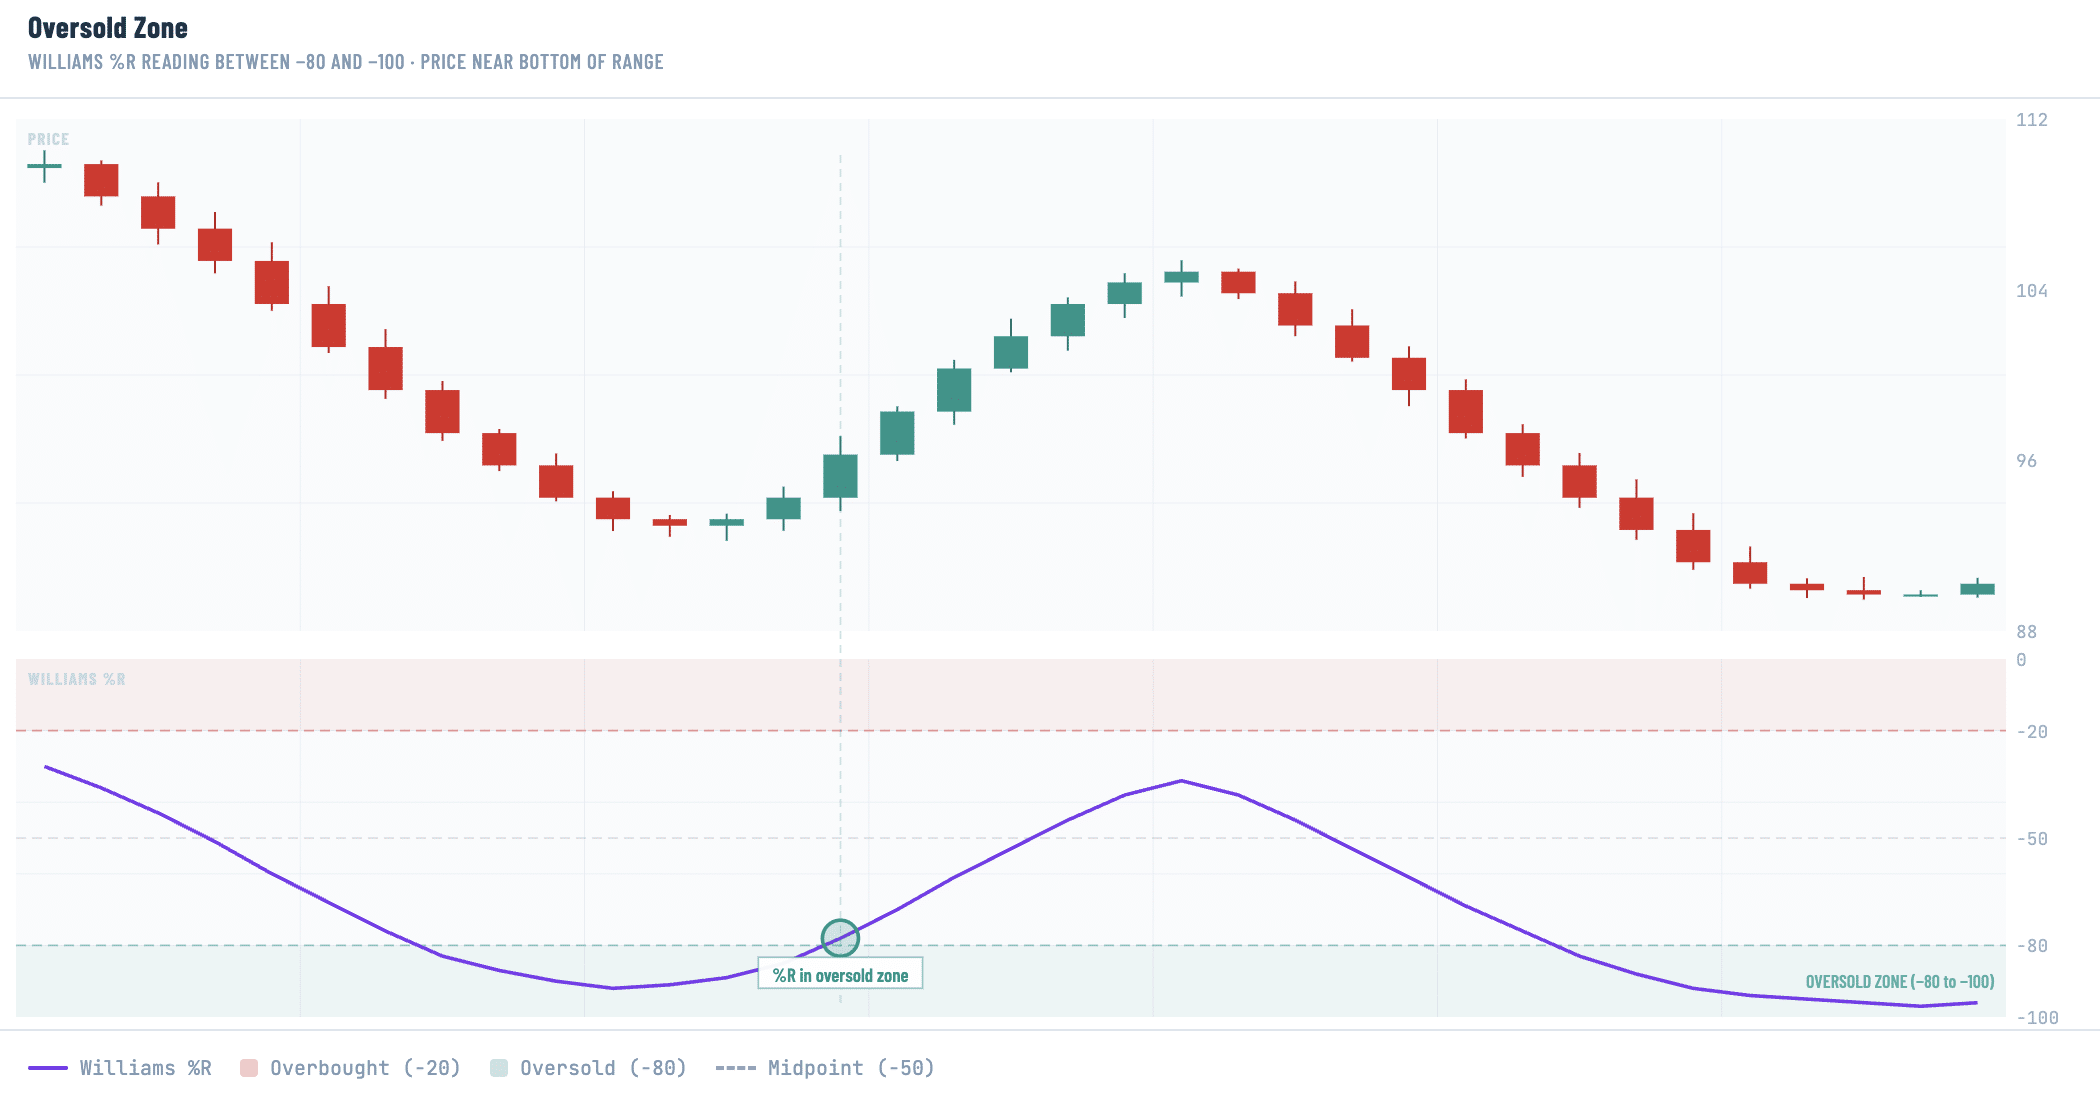
Task: Click the first doji candle at chart start
Action: click(44, 166)
